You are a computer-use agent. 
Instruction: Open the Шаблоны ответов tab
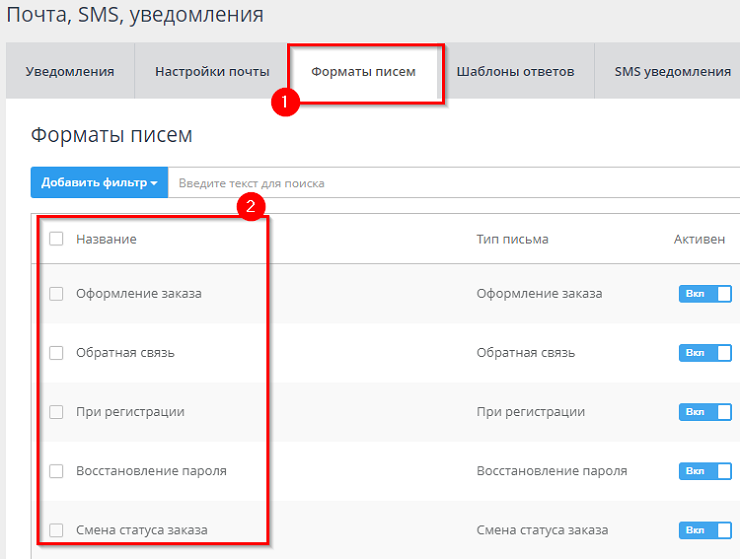click(x=515, y=72)
